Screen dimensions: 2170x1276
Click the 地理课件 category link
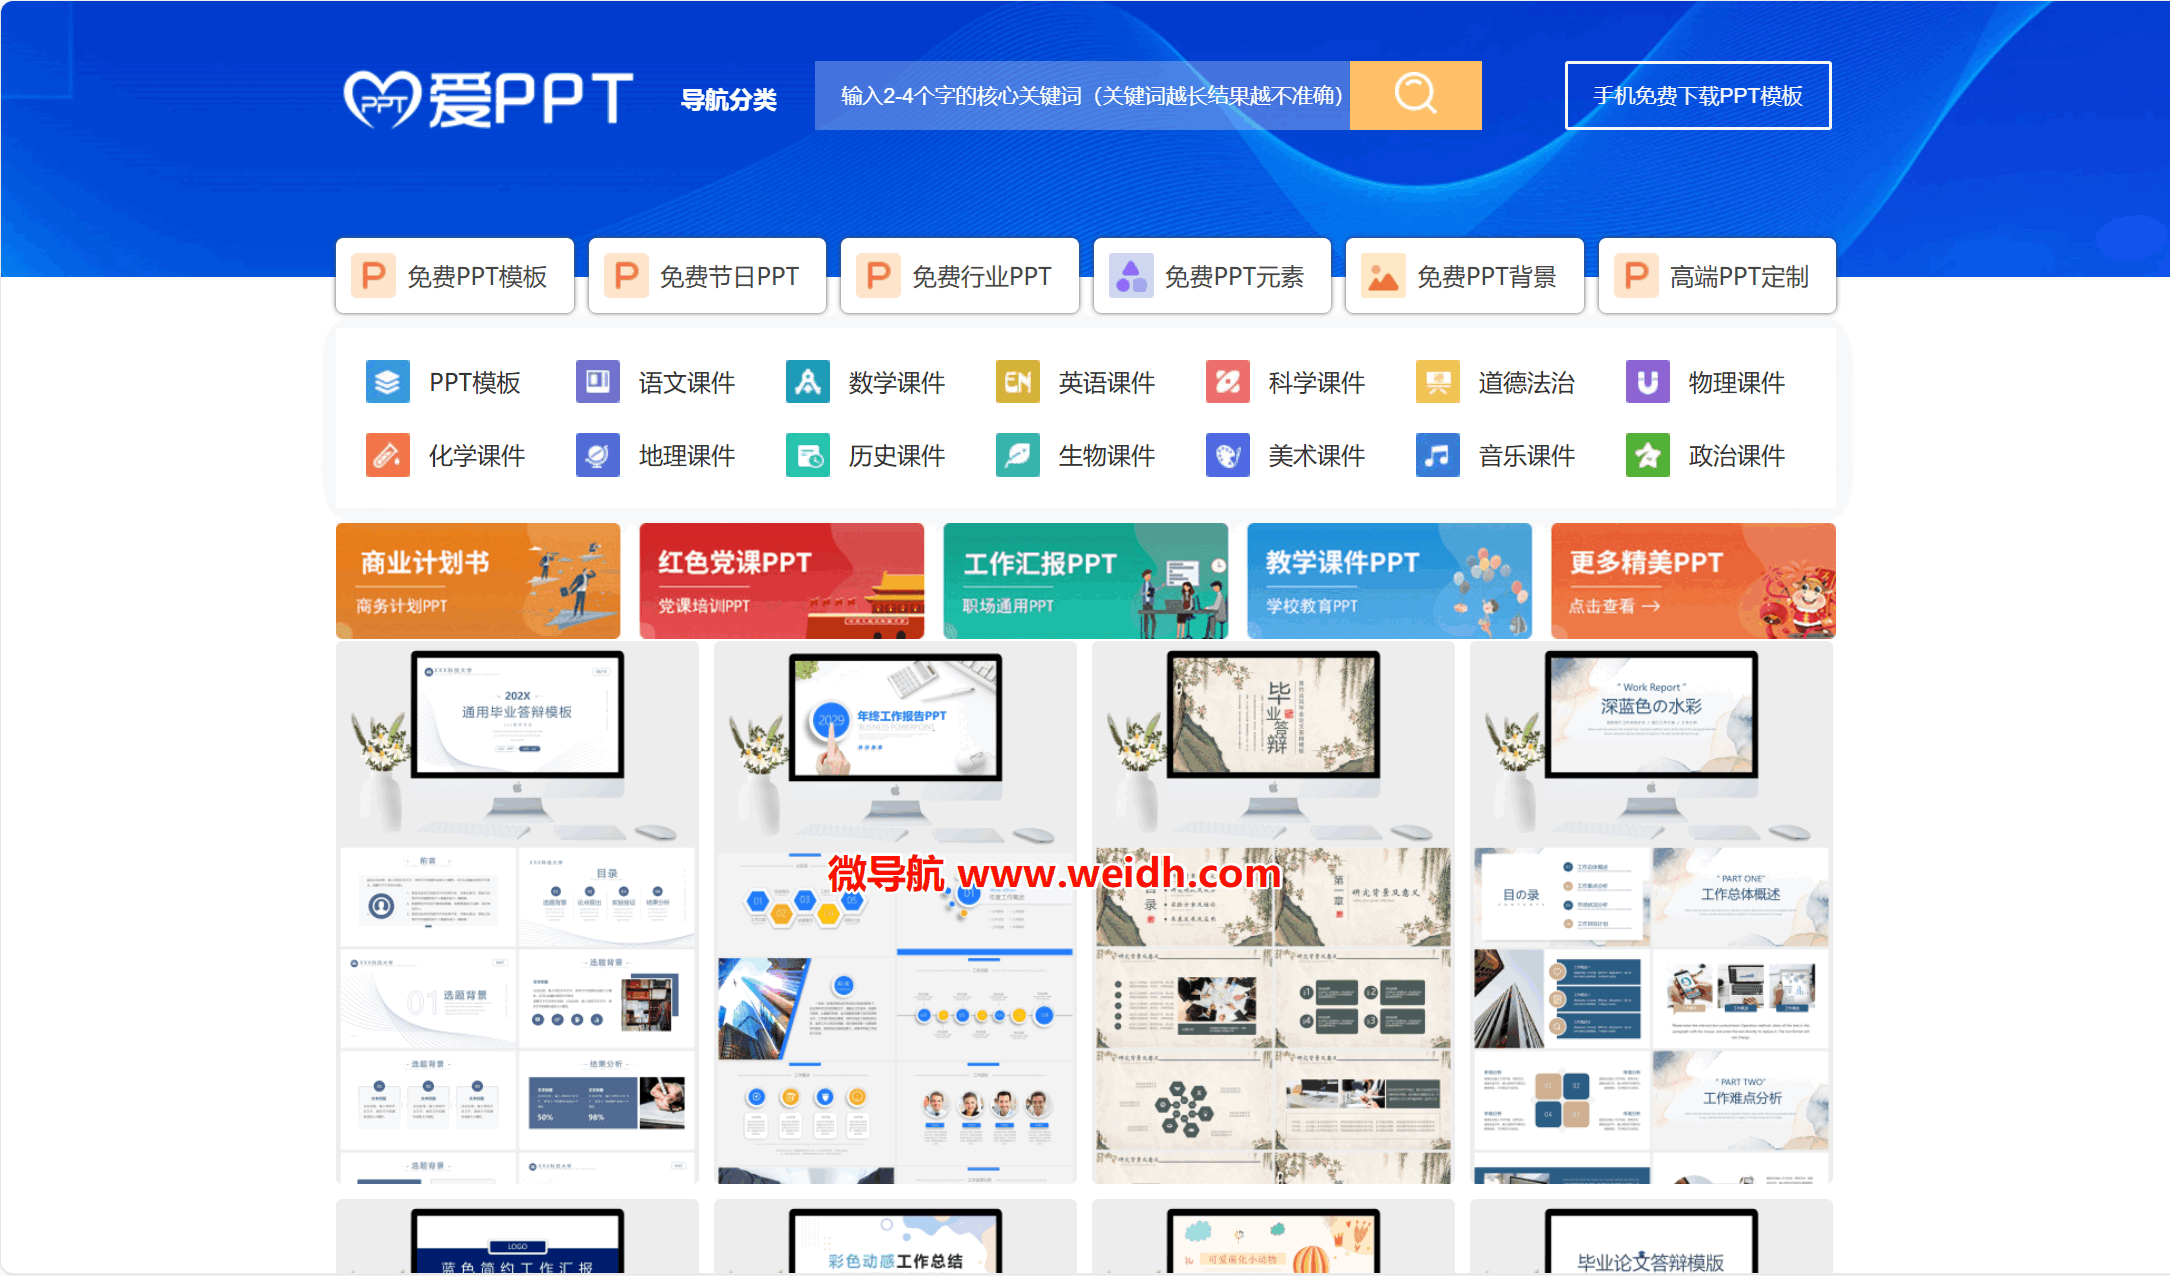[687, 455]
